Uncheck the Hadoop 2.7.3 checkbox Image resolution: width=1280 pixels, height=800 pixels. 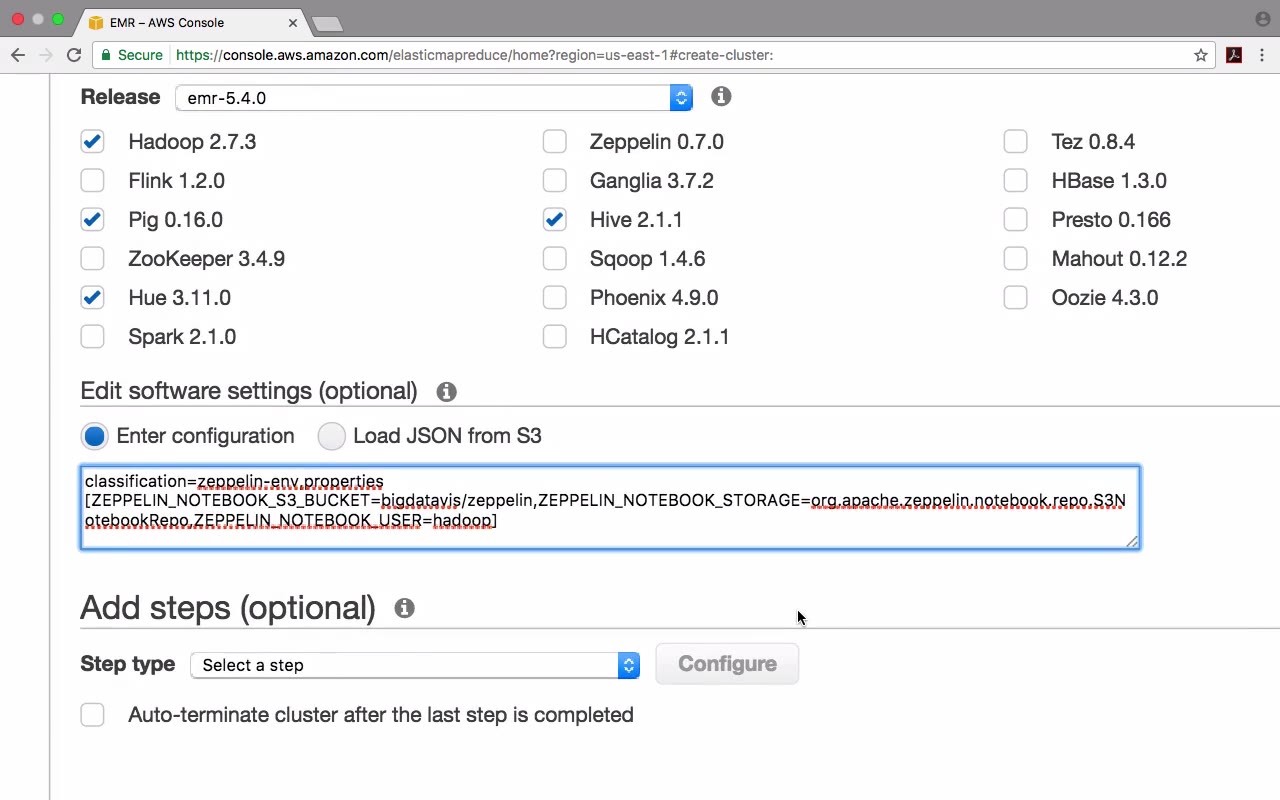(x=92, y=142)
